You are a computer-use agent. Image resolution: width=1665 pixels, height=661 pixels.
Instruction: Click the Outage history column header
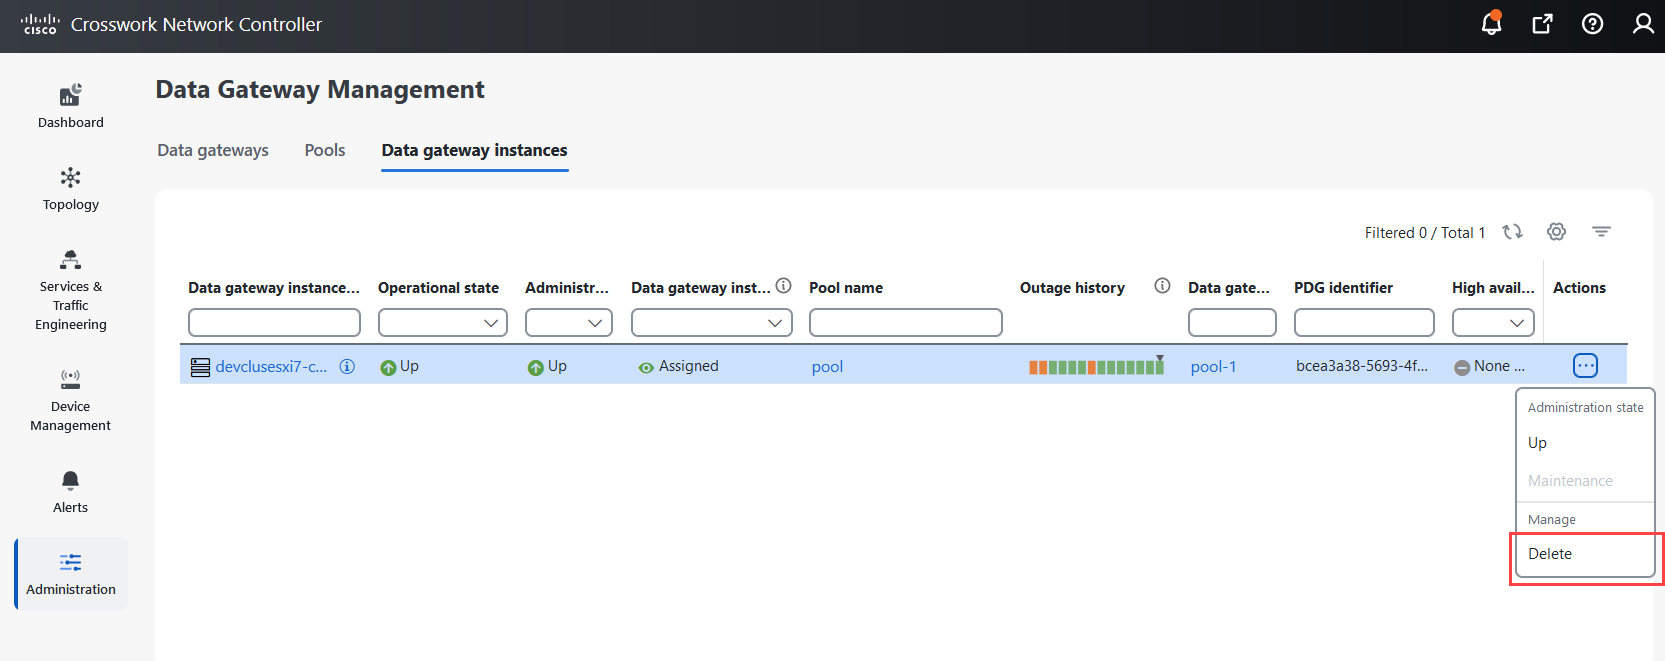[1072, 288]
